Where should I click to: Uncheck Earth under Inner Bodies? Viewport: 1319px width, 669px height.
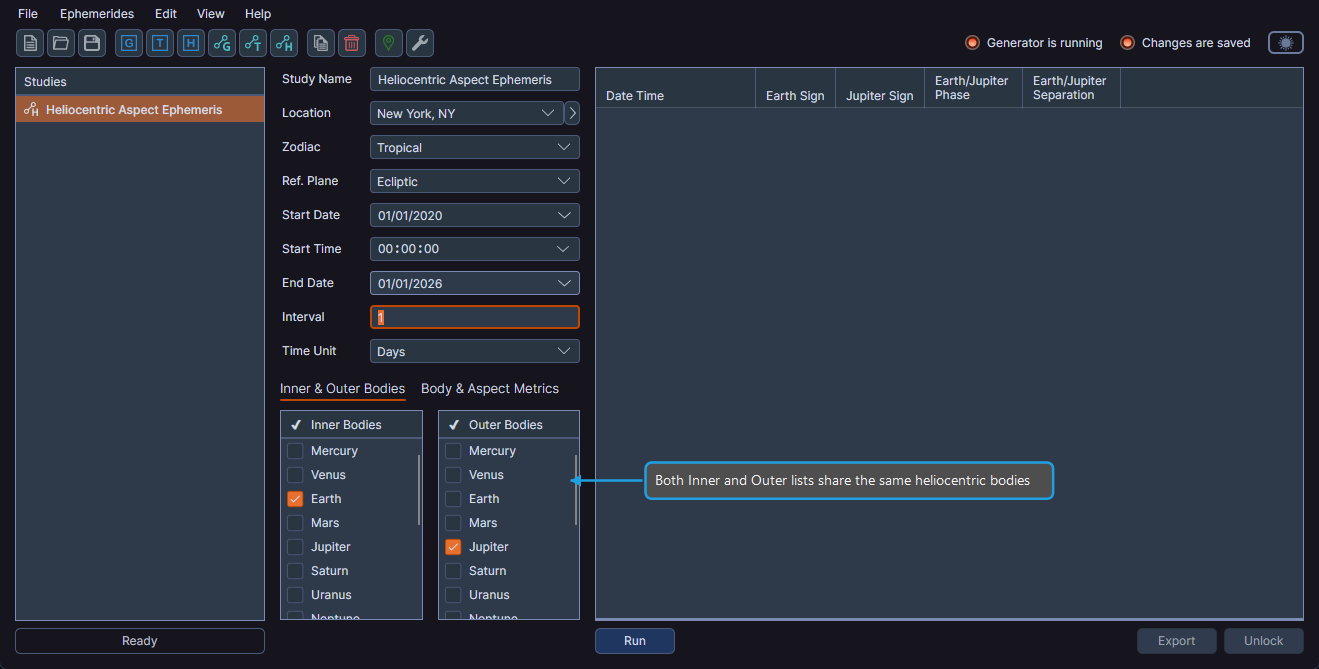tap(295, 498)
